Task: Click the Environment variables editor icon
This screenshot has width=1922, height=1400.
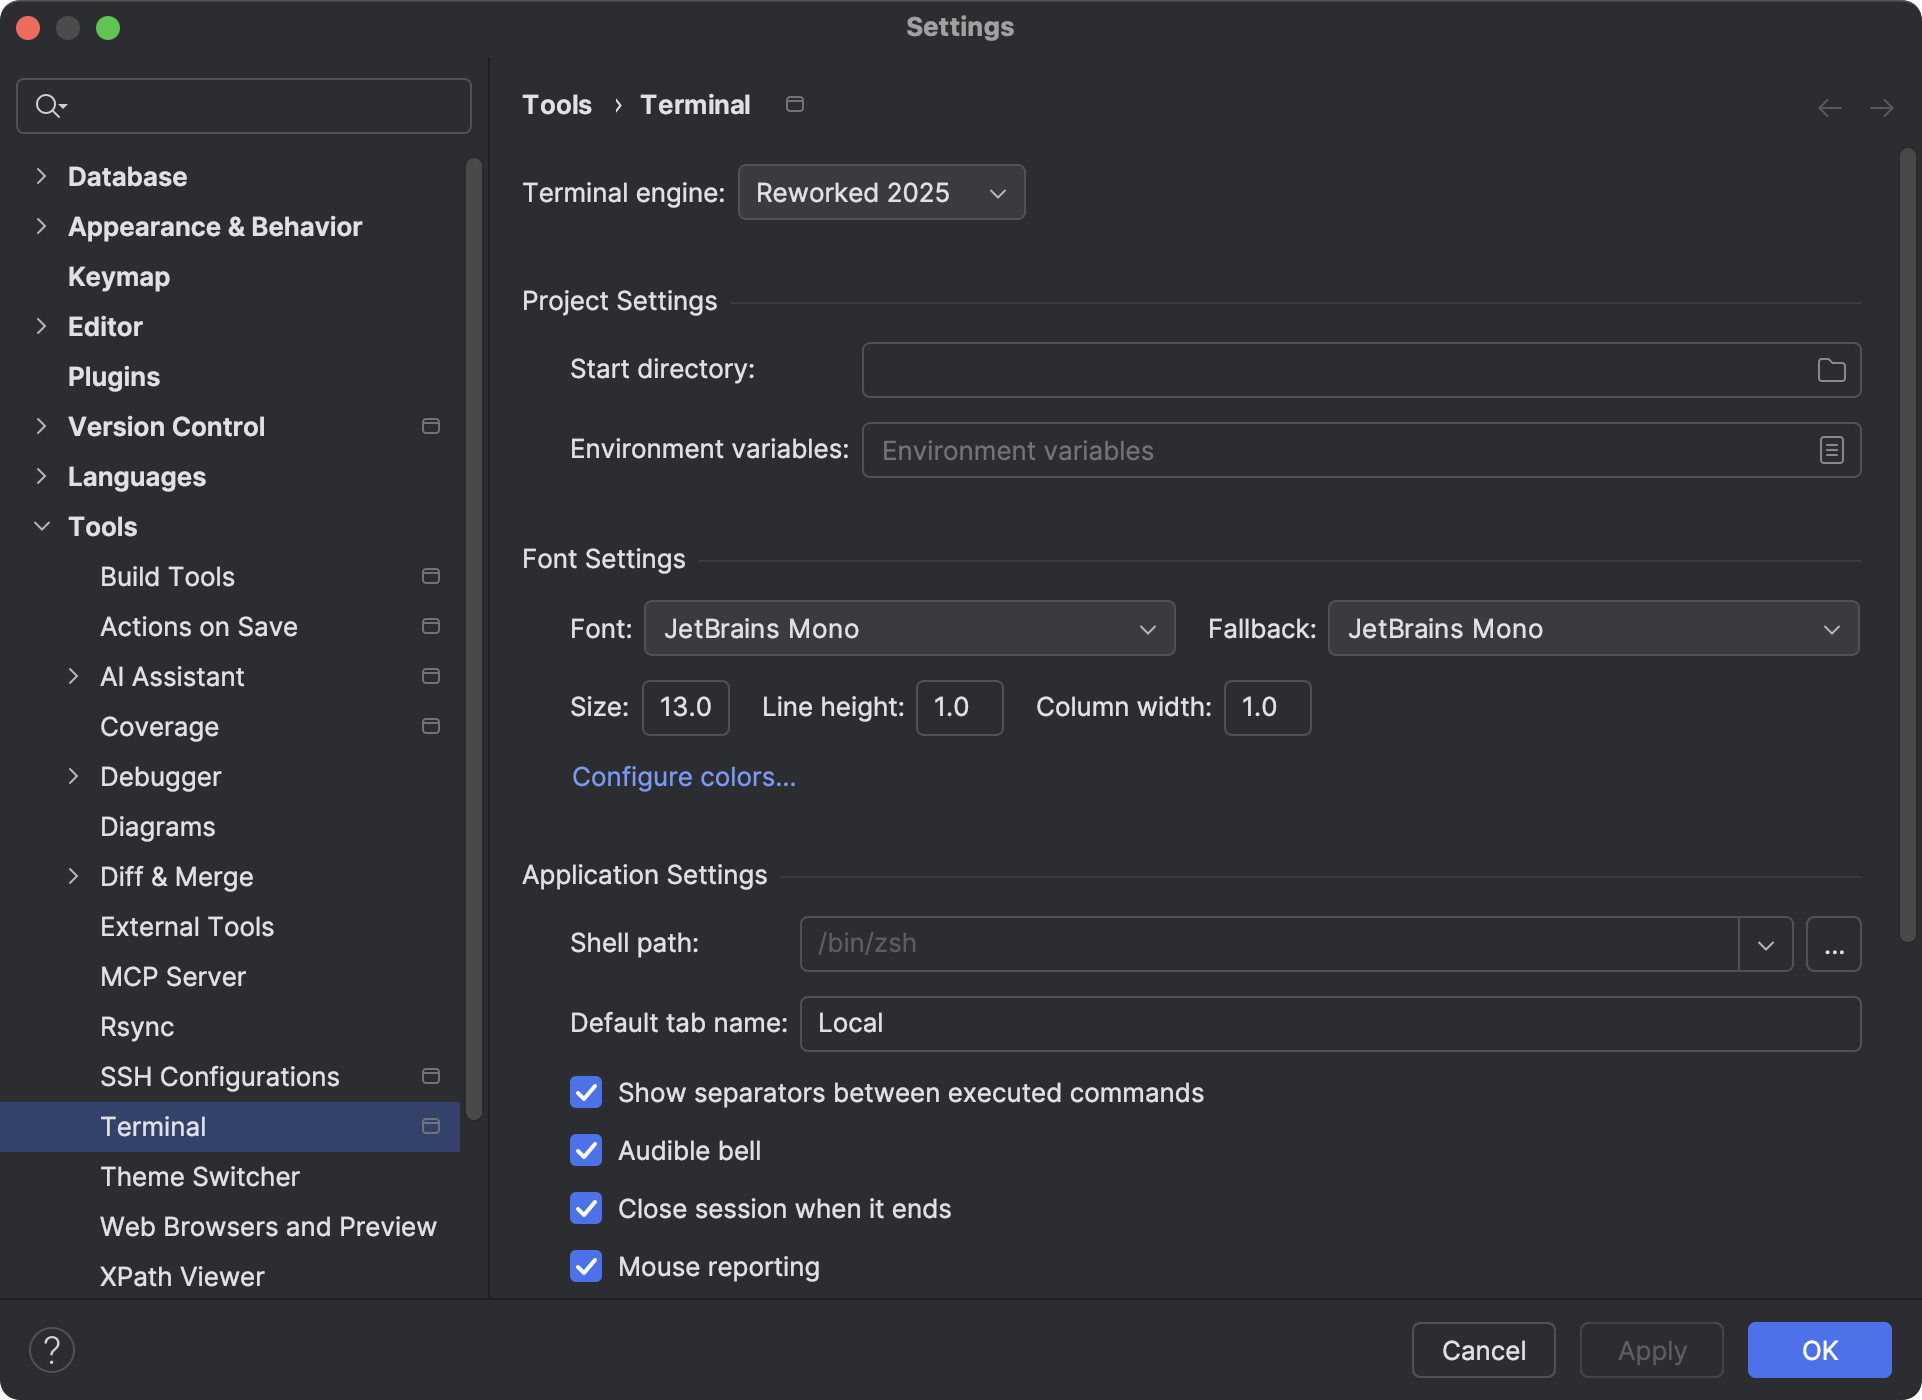Action: (1831, 450)
